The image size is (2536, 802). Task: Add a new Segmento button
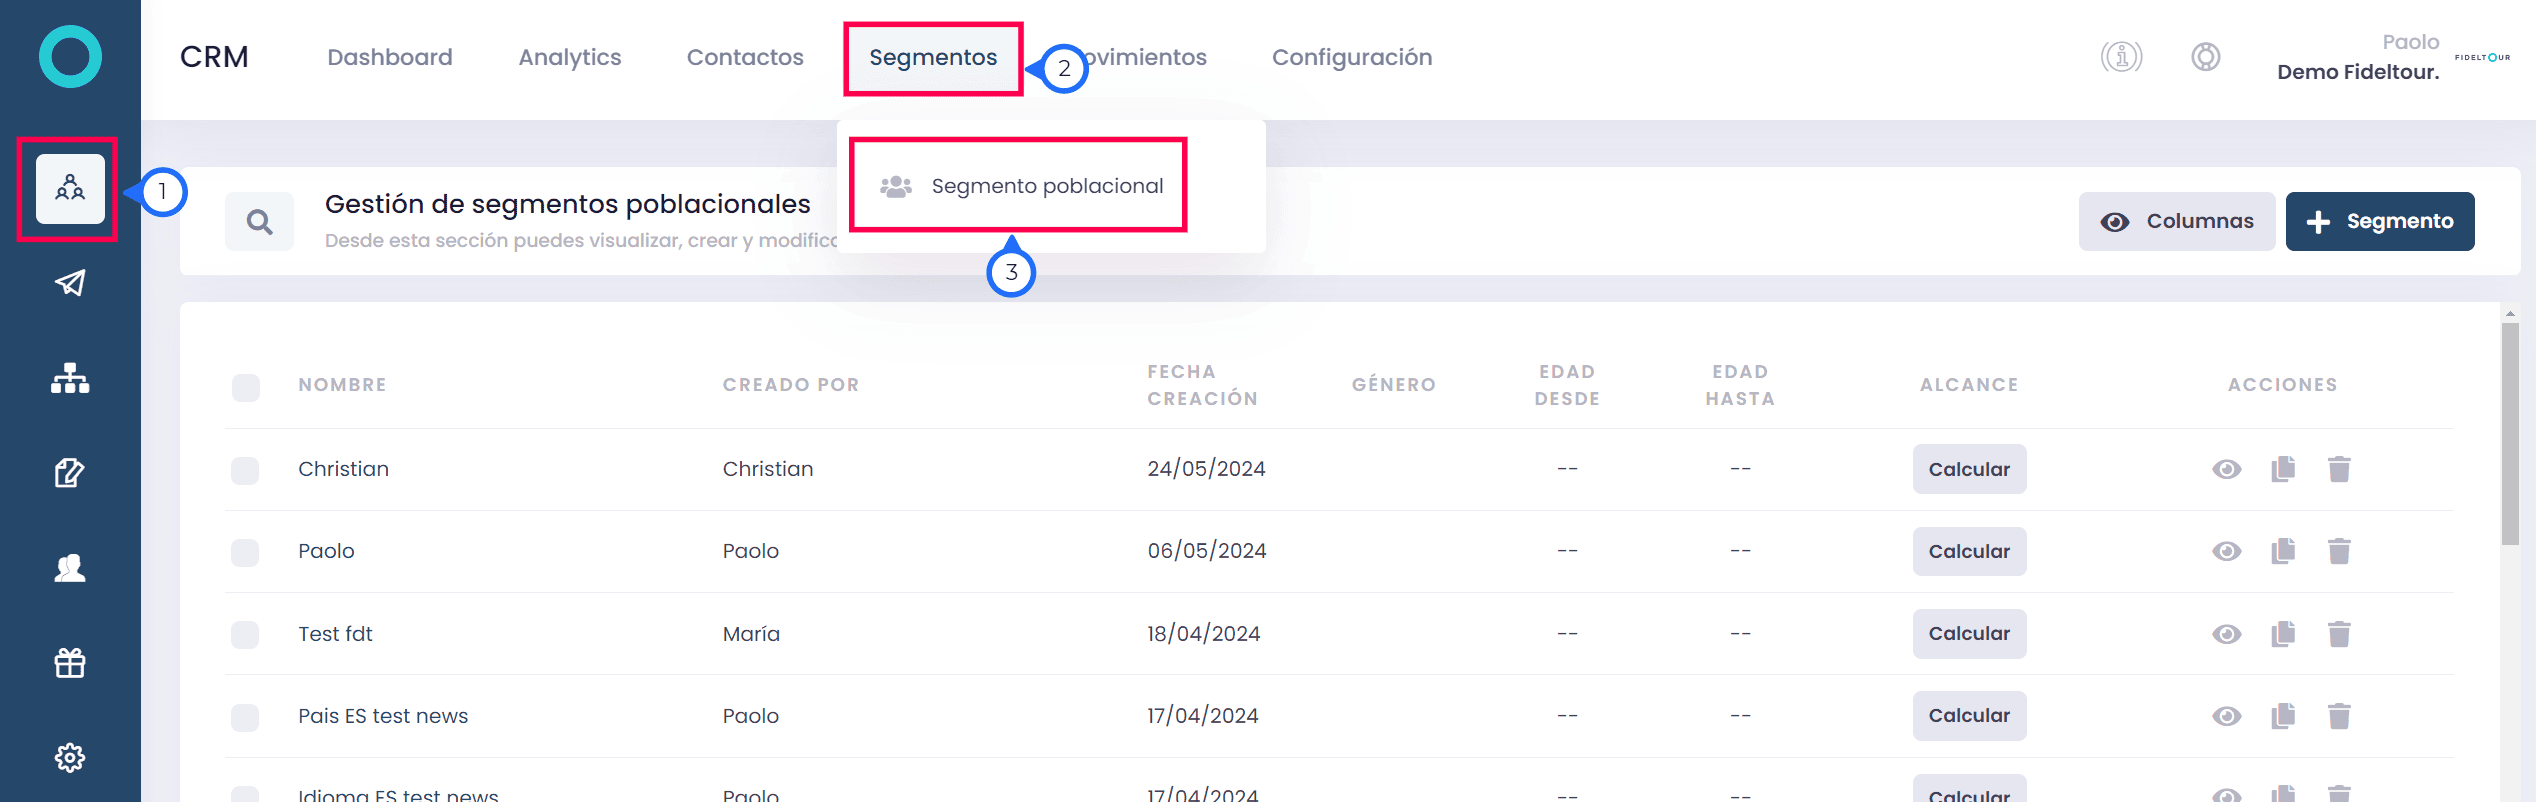[x=2380, y=221]
